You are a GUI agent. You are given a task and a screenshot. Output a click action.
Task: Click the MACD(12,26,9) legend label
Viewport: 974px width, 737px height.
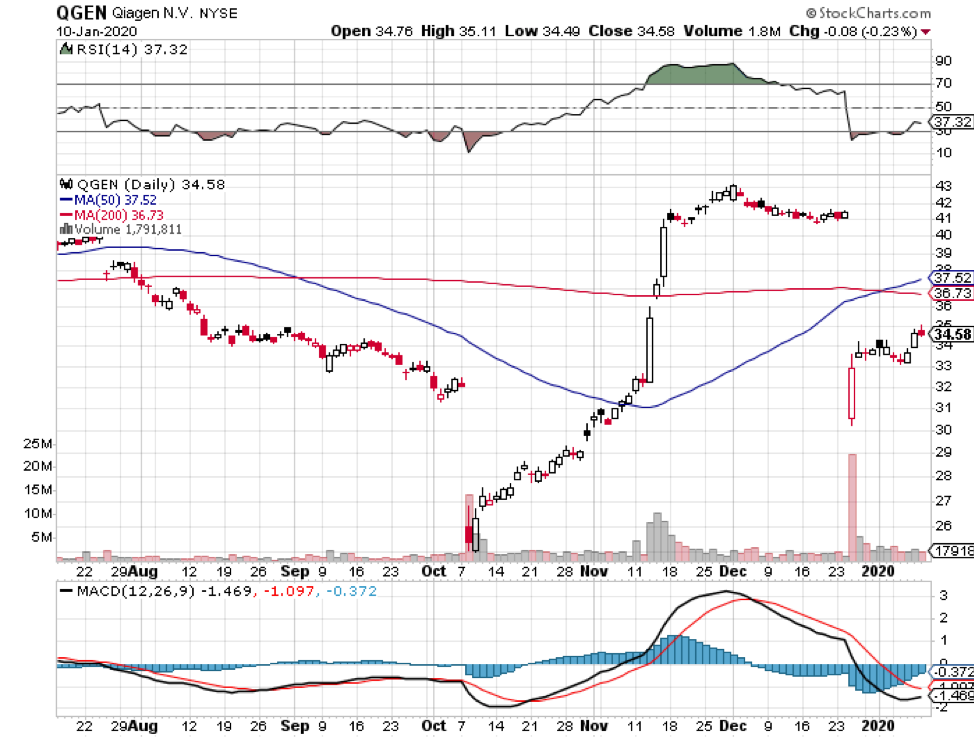pyautogui.click(x=135, y=591)
